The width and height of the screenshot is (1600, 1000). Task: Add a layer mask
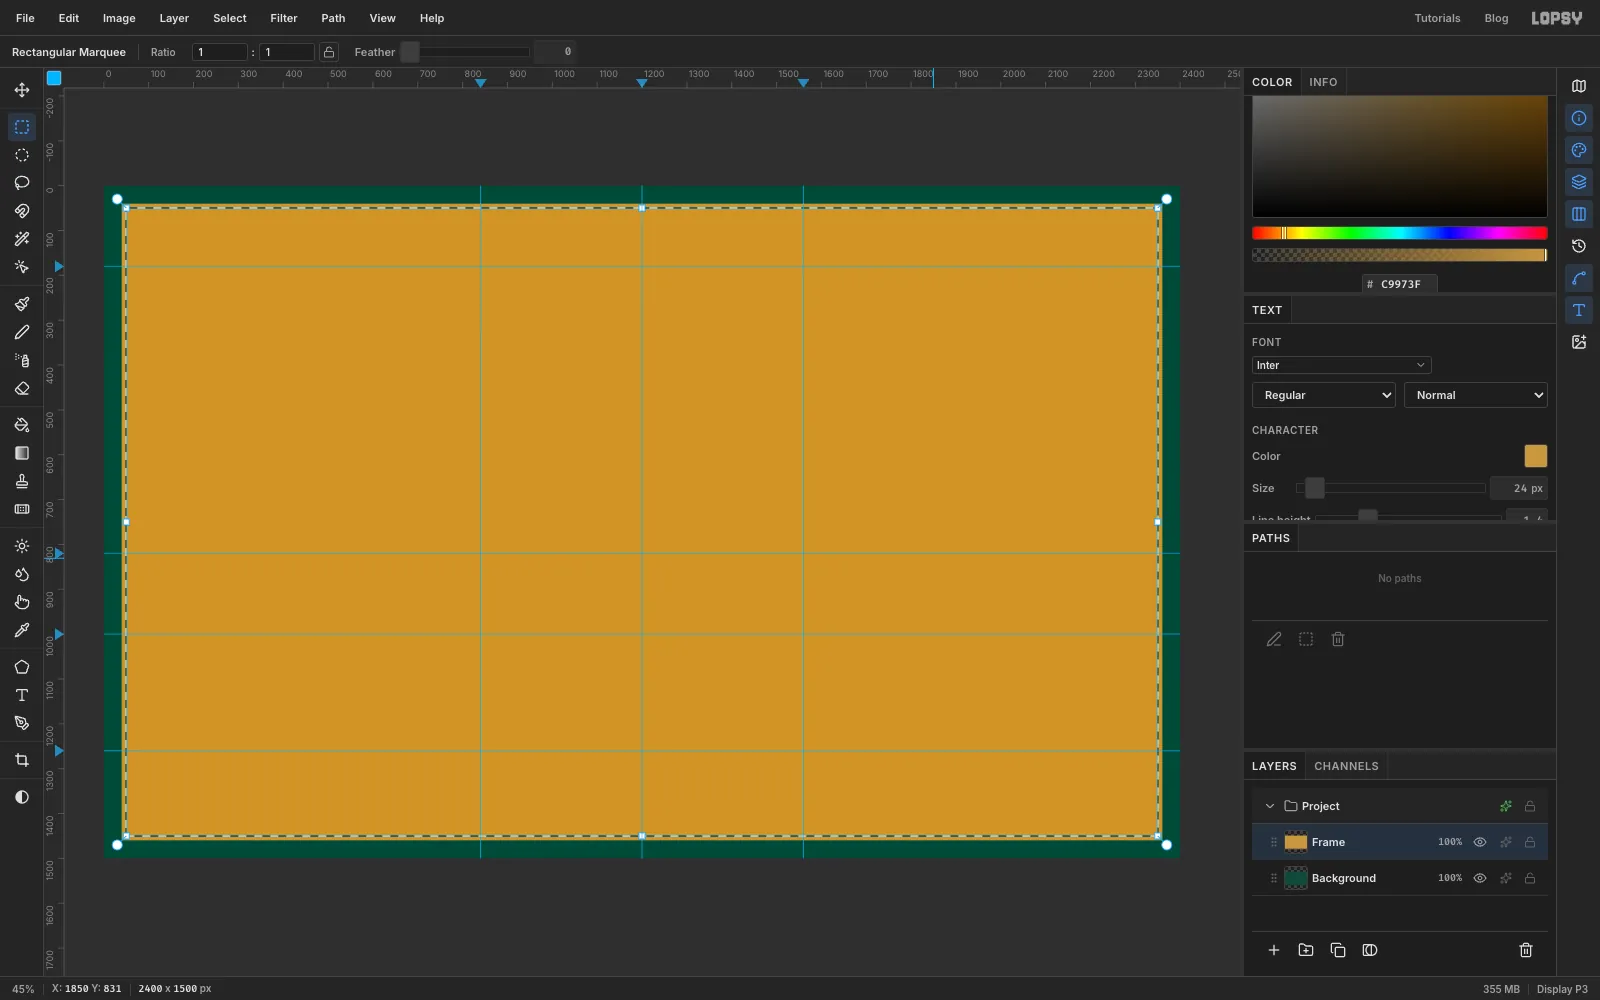click(x=1370, y=950)
